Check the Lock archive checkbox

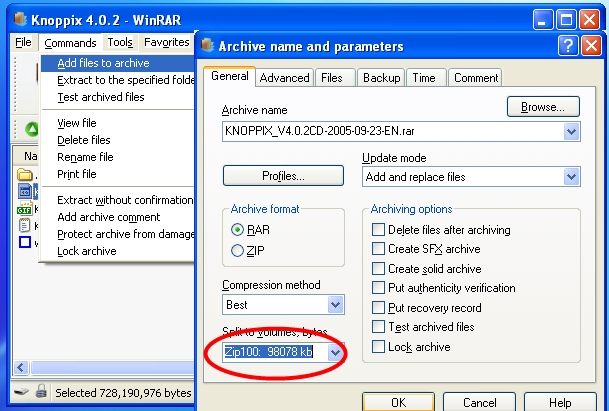[378, 347]
